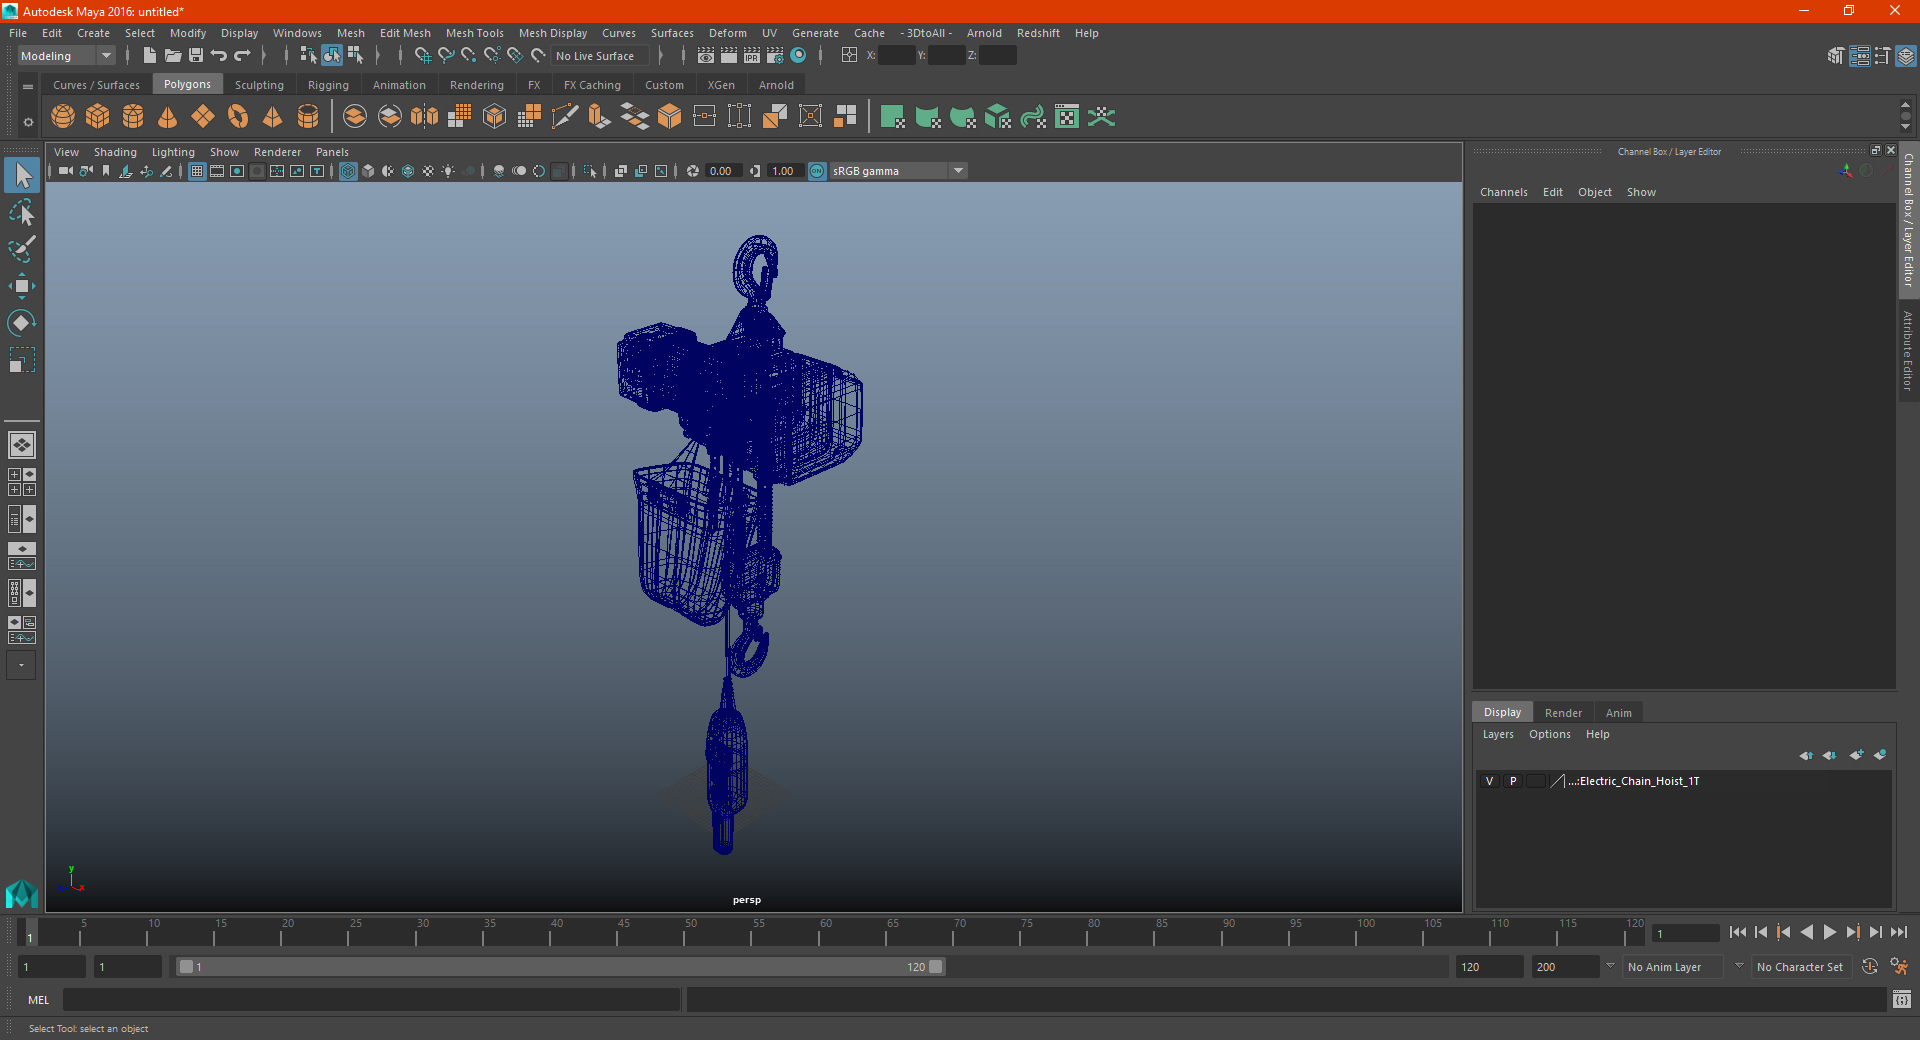The width and height of the screenshot is (1920, 1040).
Task: Go to the start of playback range
Action: [x=1738, y=932]
